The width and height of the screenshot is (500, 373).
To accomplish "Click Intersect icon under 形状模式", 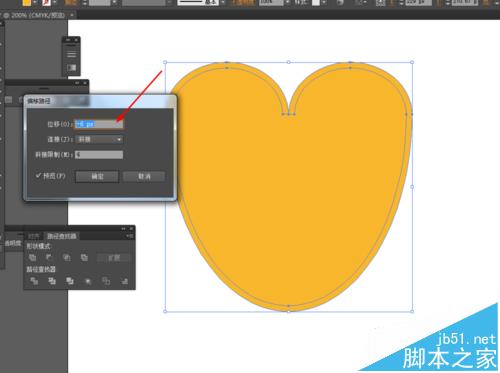I will [x=67, y=257].
